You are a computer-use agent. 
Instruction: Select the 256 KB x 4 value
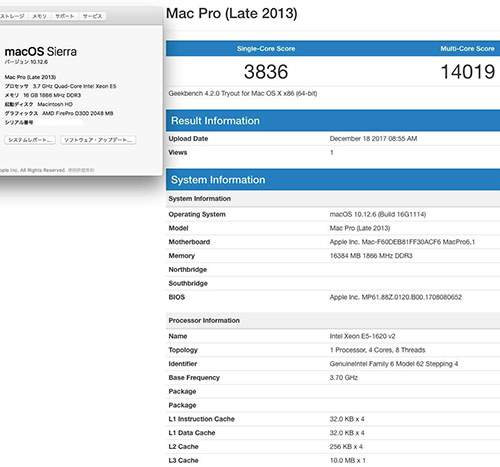pos(346,447)
